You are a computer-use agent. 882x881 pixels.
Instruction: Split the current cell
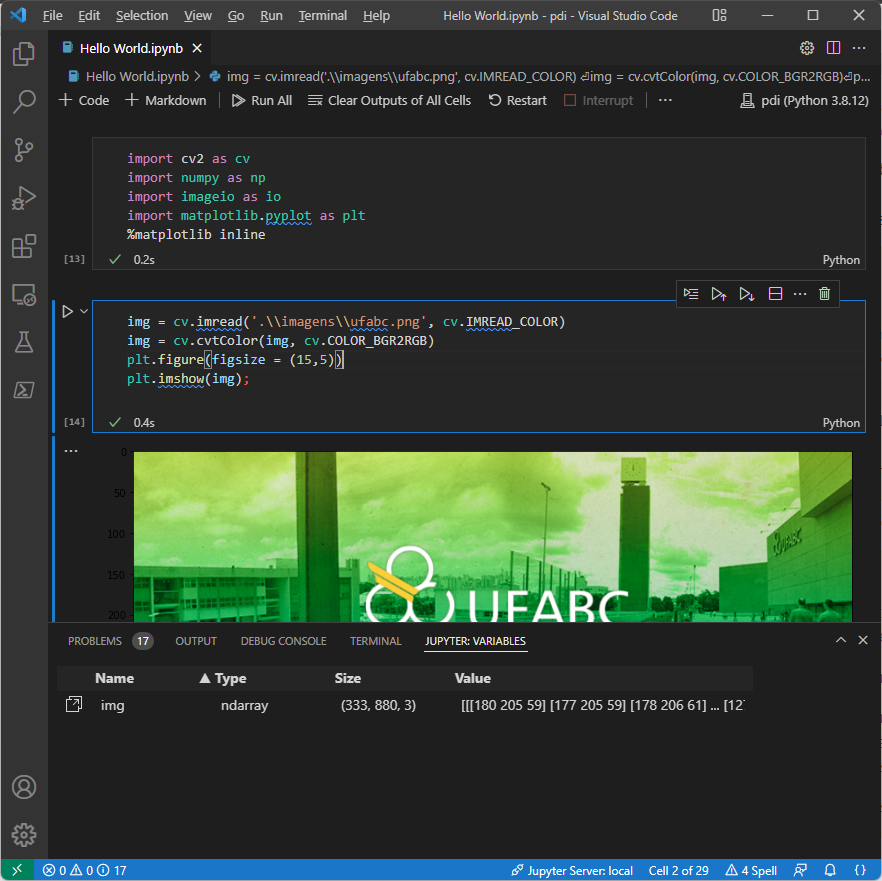(775, 294)
